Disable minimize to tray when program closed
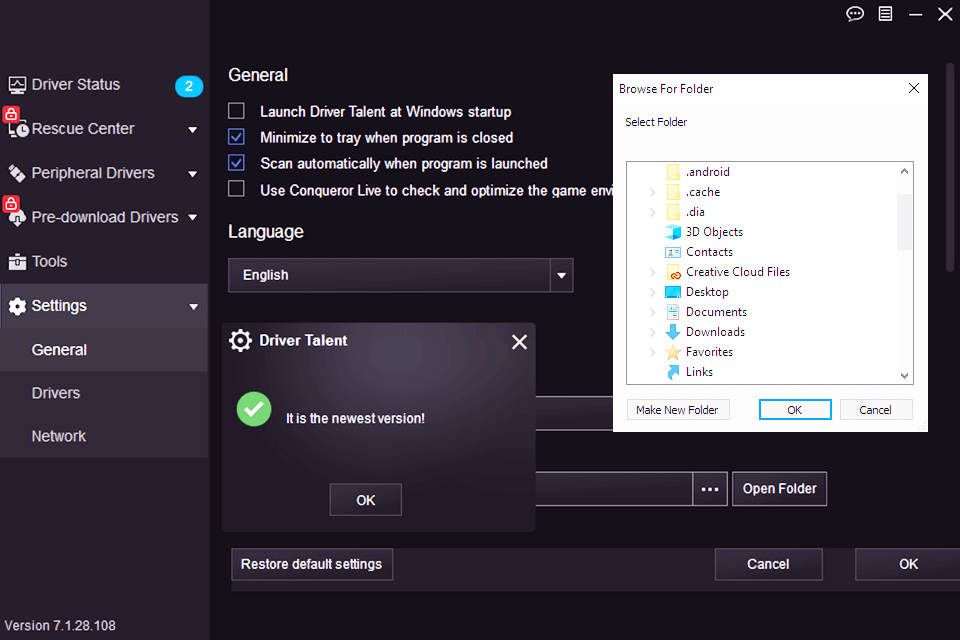The height and width of the screenshot is (640, 960). [x=235, y=137]
